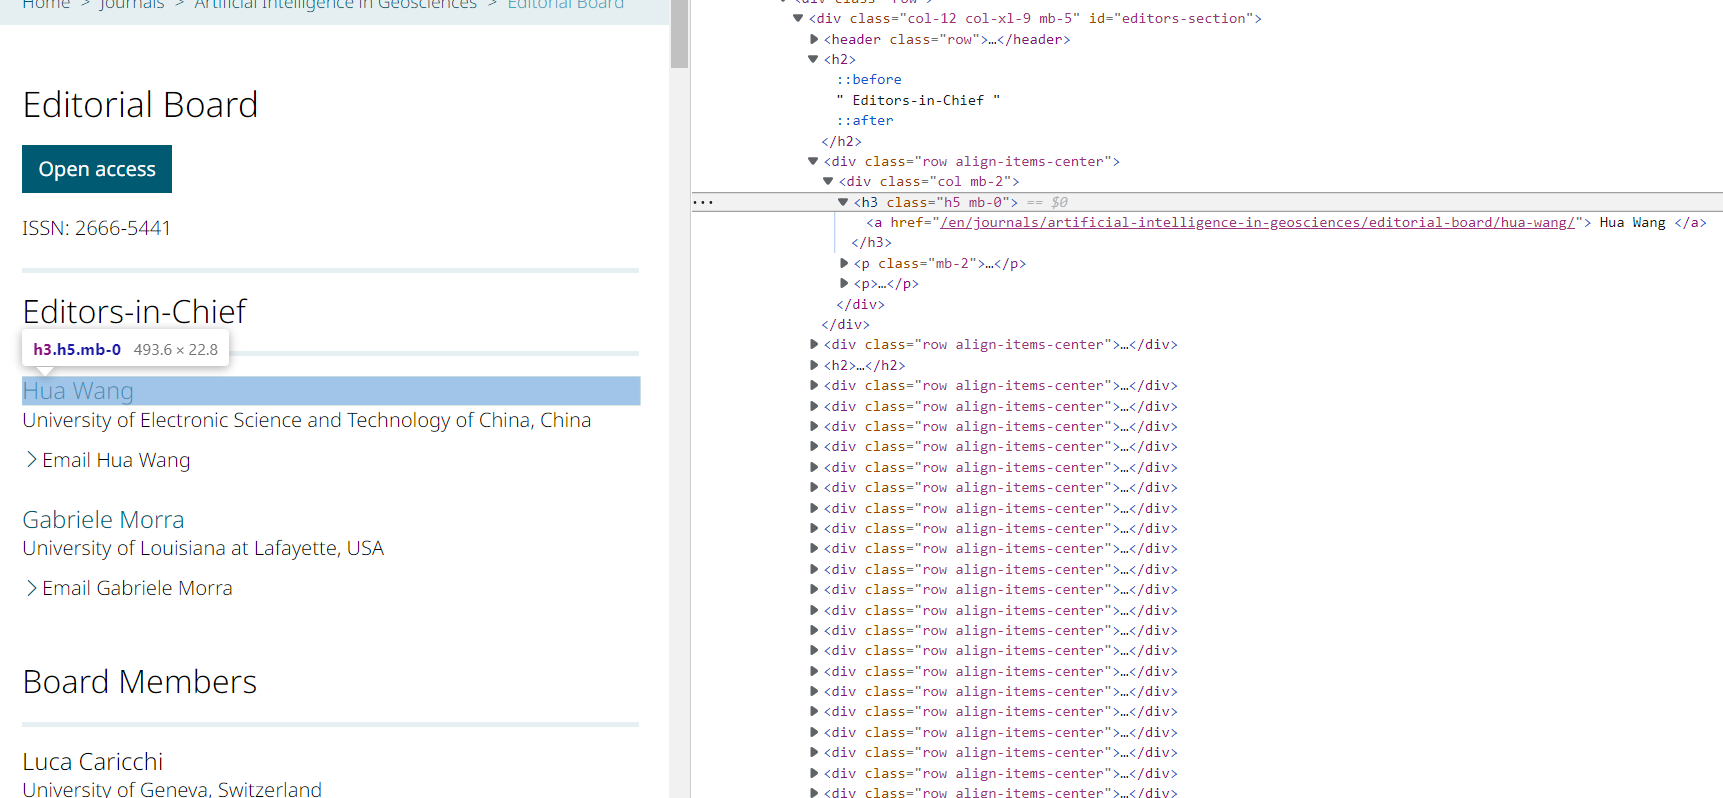Open Luca Caricchi profile link
This screenshot has width=1723, height=798.
92,762
